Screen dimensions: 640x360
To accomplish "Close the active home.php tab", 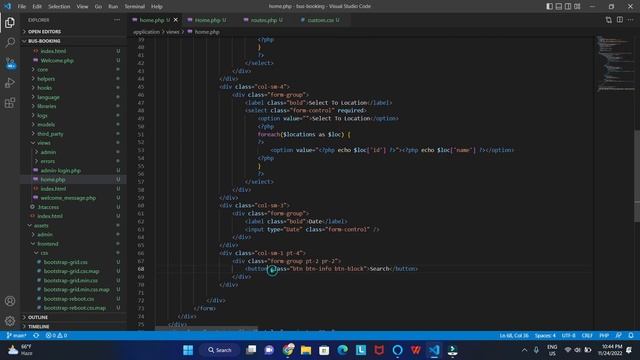I will 176,20.
